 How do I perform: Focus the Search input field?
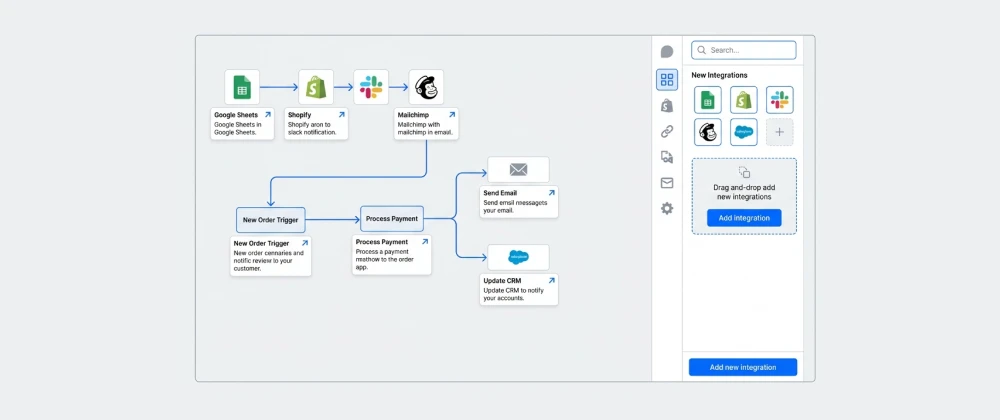tap(744, 50)
